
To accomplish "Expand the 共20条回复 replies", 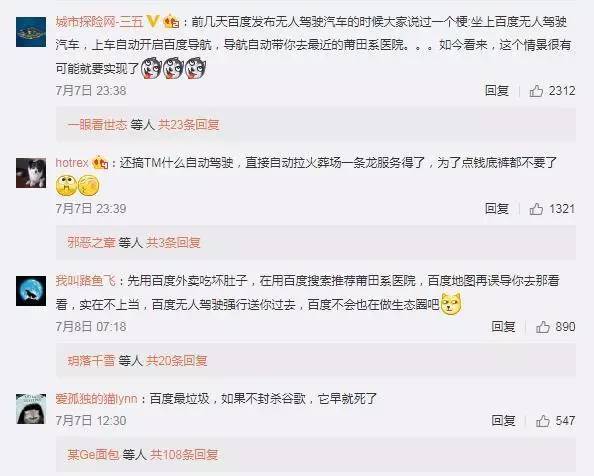I will coord(177,361).
